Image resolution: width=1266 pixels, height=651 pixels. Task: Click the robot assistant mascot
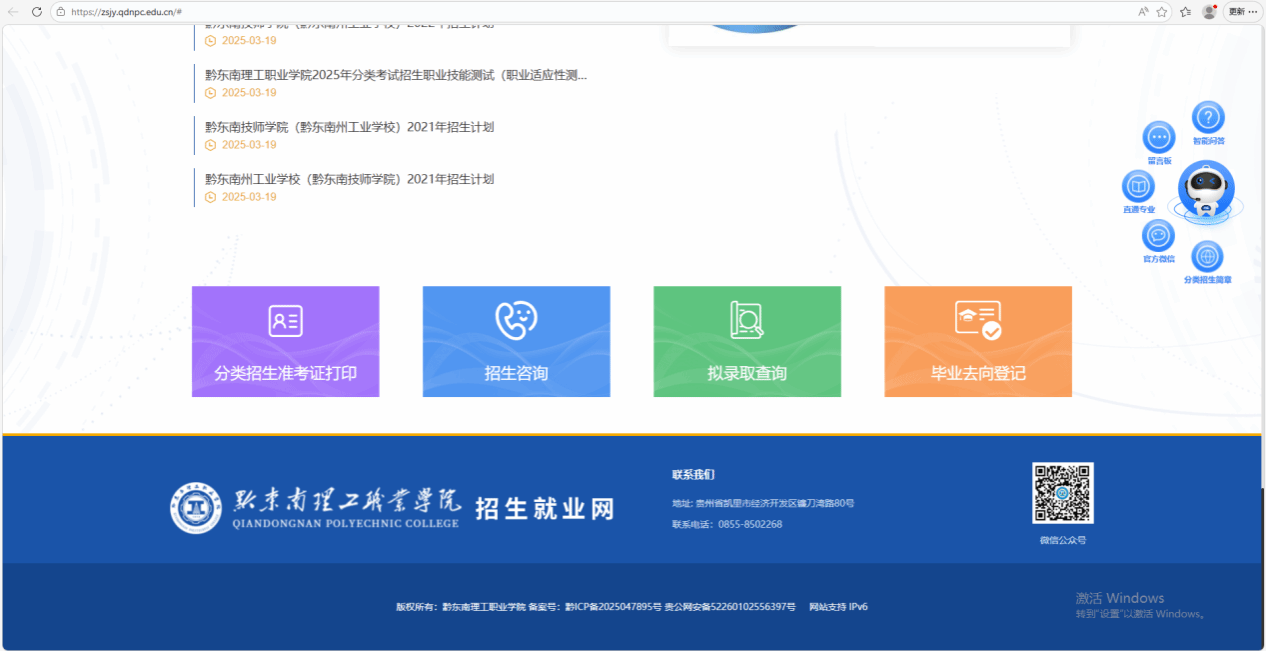(1206, 190)
